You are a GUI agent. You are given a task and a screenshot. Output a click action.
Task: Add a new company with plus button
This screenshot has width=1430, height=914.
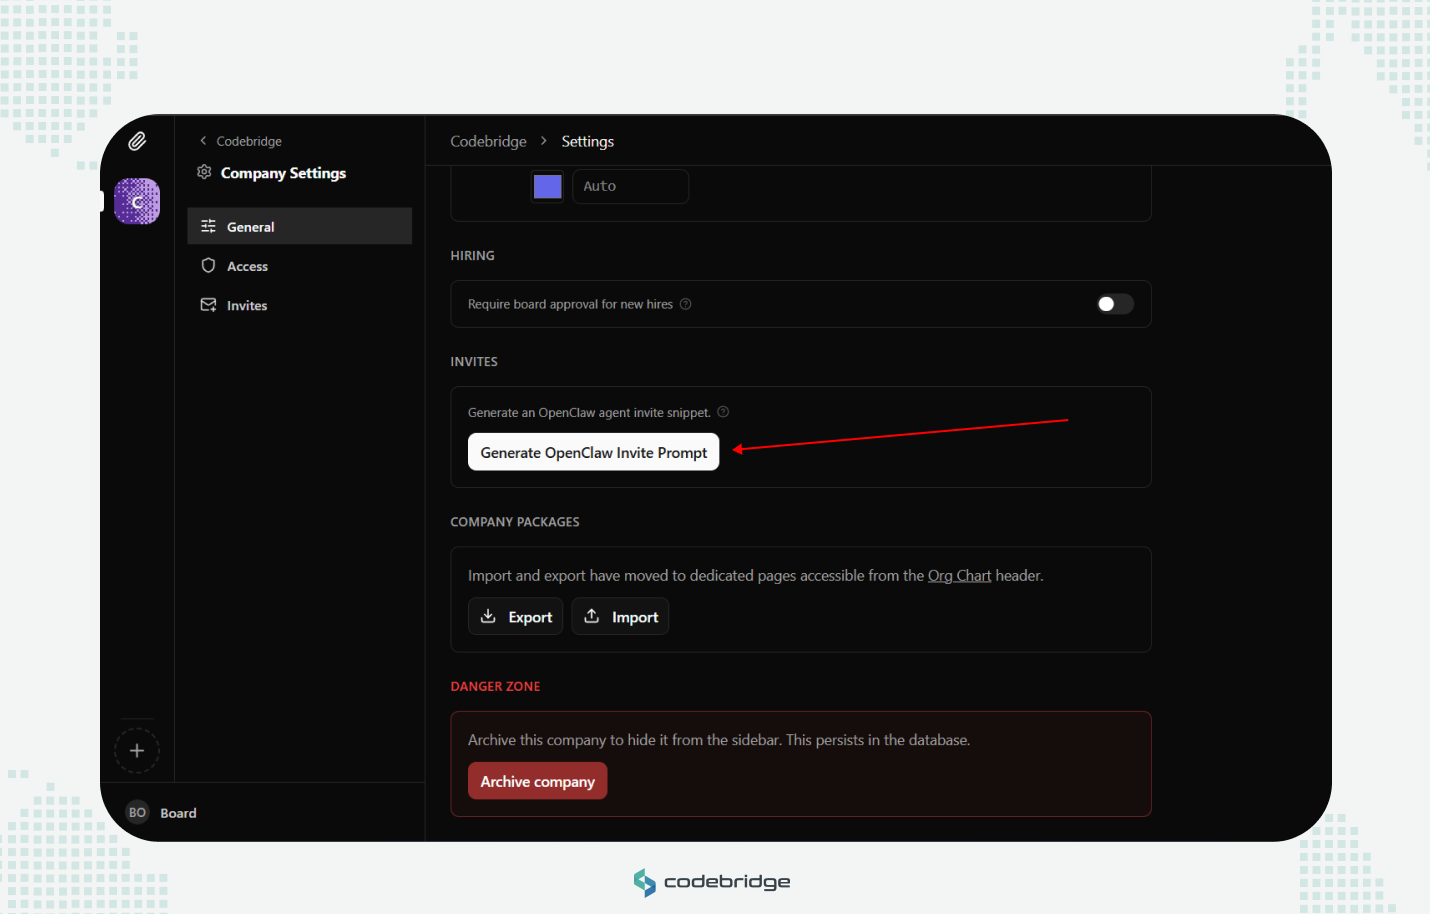tap(137, 751)
